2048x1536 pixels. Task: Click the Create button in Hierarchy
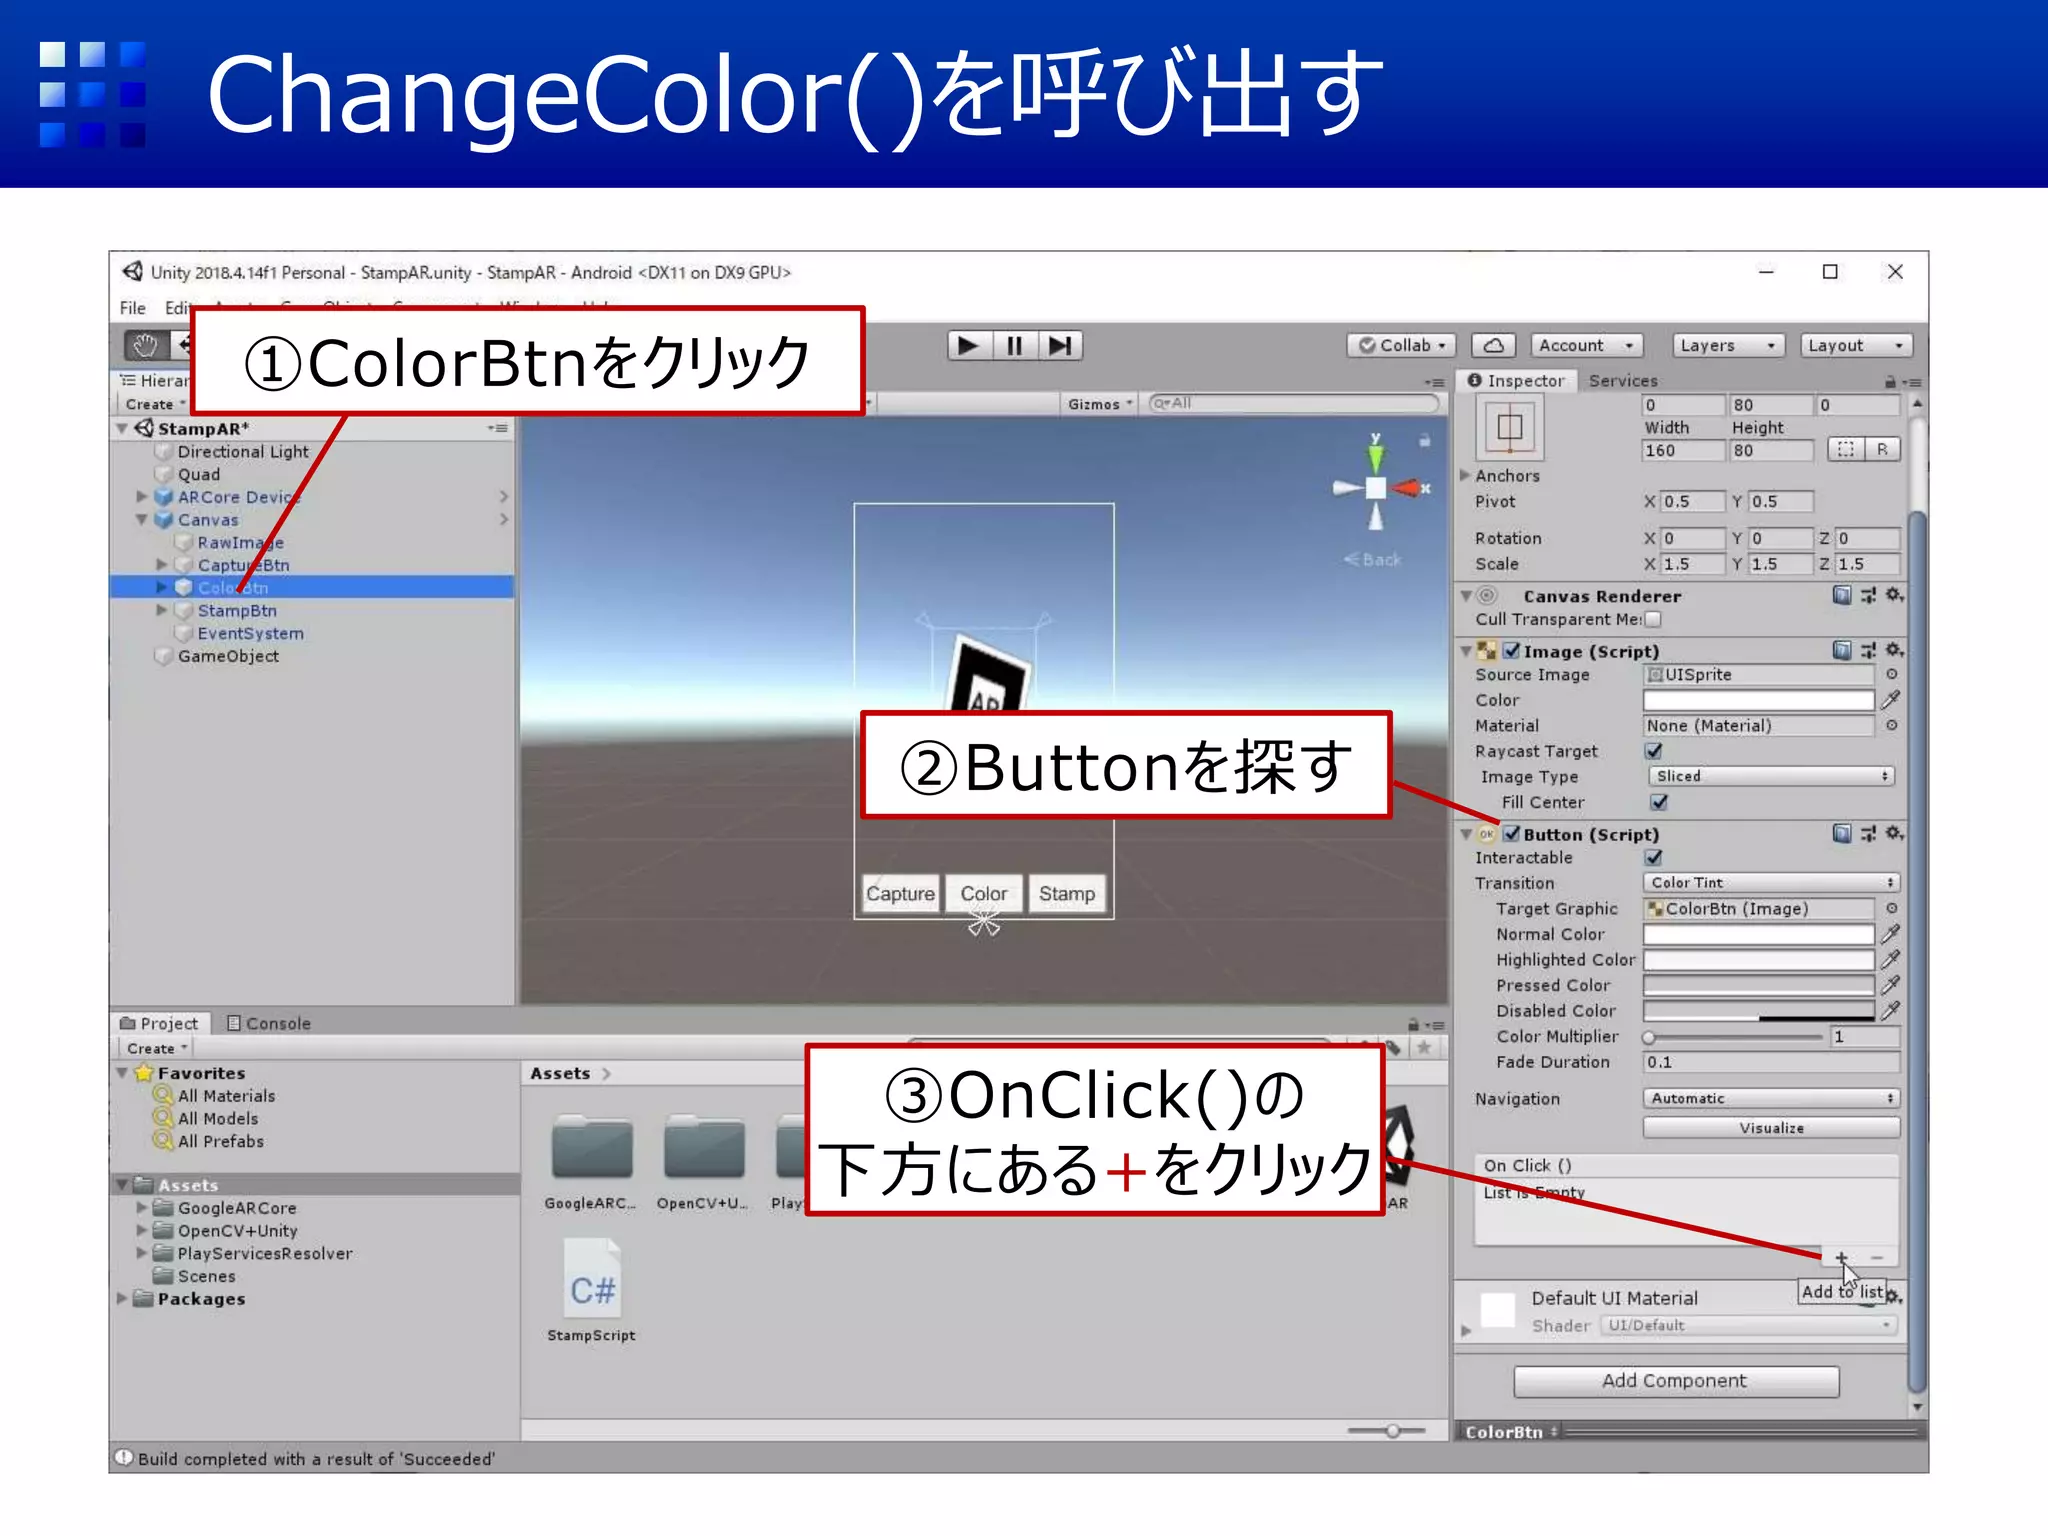point(155,404)
